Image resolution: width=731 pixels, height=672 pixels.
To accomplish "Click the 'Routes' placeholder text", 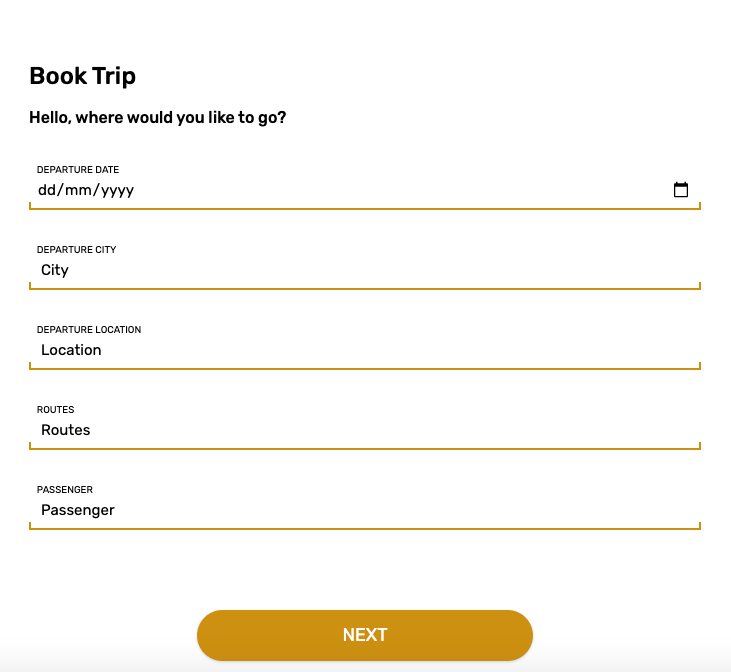I will [x=65, y=430].
